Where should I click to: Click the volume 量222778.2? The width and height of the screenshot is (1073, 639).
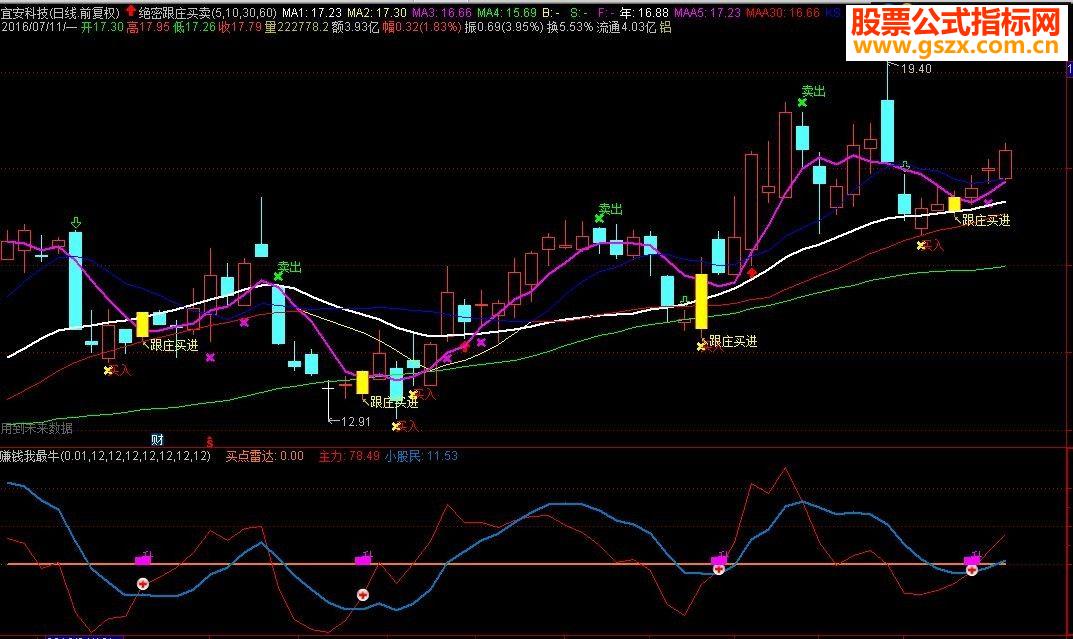tap(296, 27)
